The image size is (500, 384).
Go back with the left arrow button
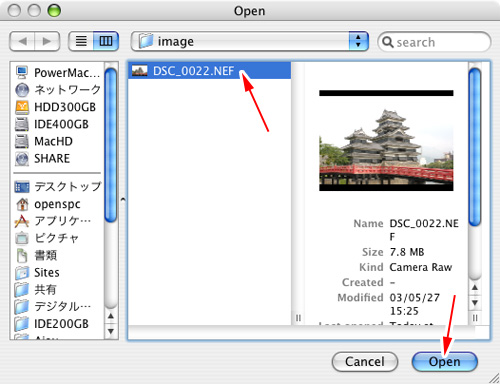pos(22,41)
